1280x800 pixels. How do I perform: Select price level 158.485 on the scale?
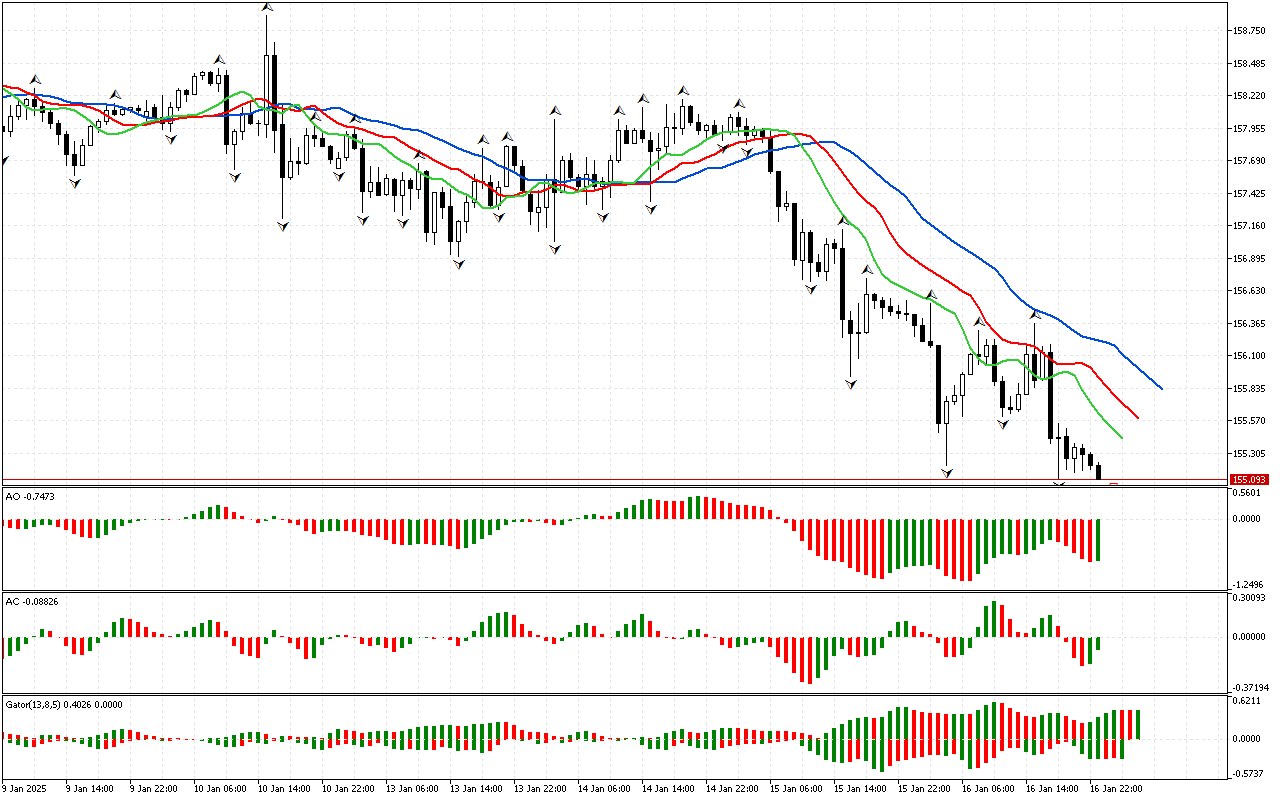(x=1249, y=64)
